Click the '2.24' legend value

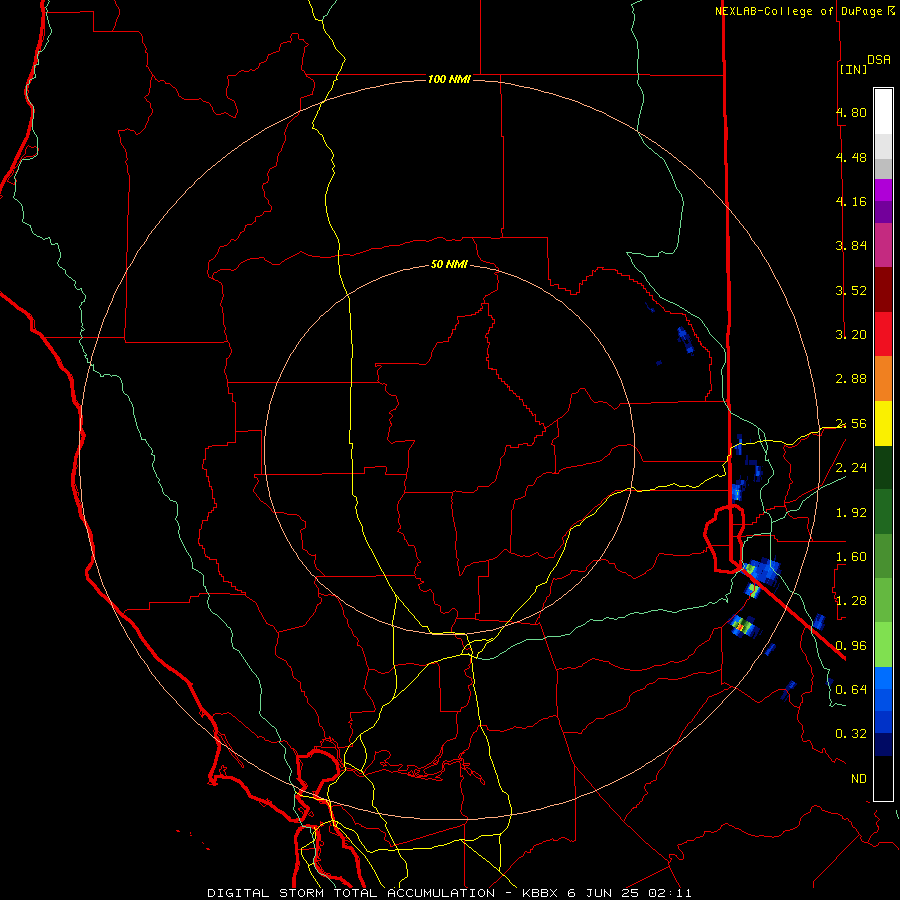852,468
